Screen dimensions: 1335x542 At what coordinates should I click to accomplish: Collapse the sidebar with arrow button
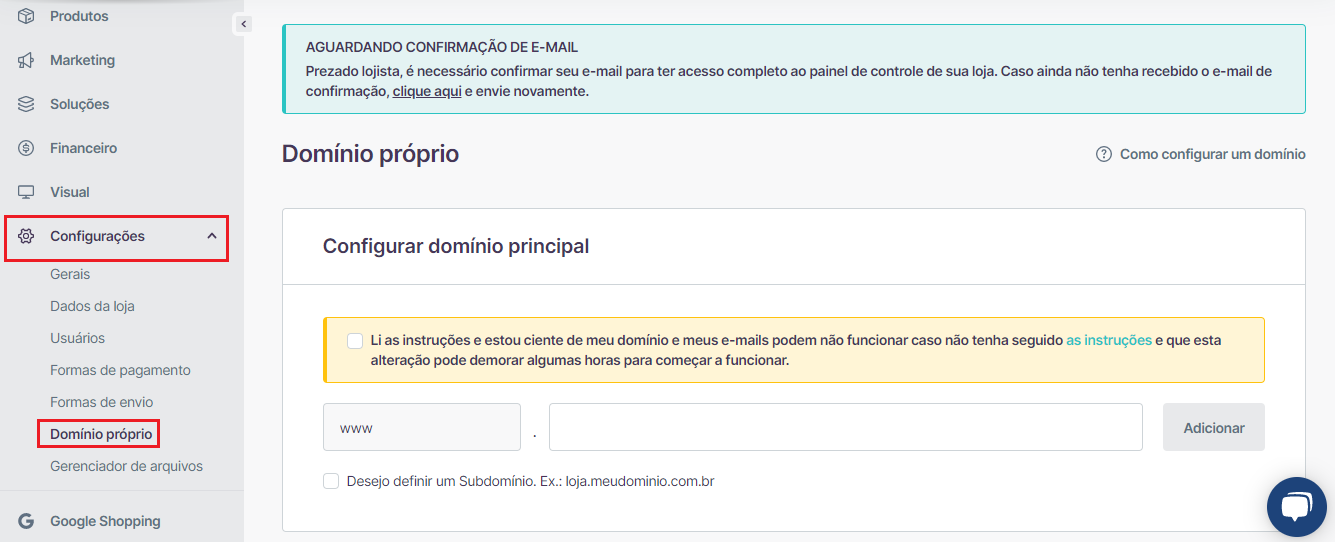pyautogui.click(x=243, y=24)
